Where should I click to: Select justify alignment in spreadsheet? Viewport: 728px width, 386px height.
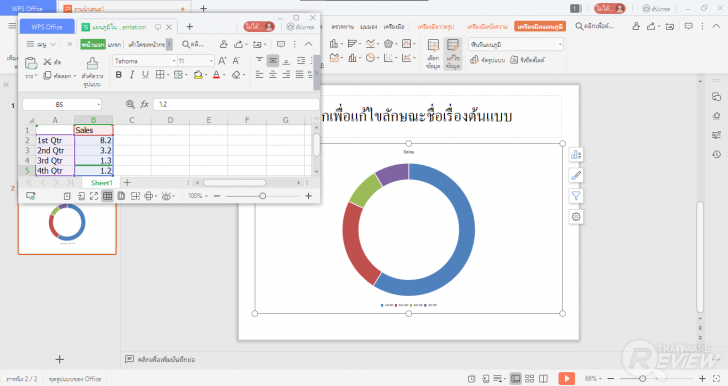pyautogui.click(x=299, y=74)
